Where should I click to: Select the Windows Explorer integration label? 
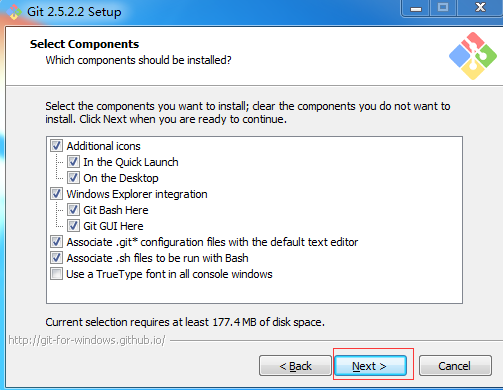coord(137,194)
